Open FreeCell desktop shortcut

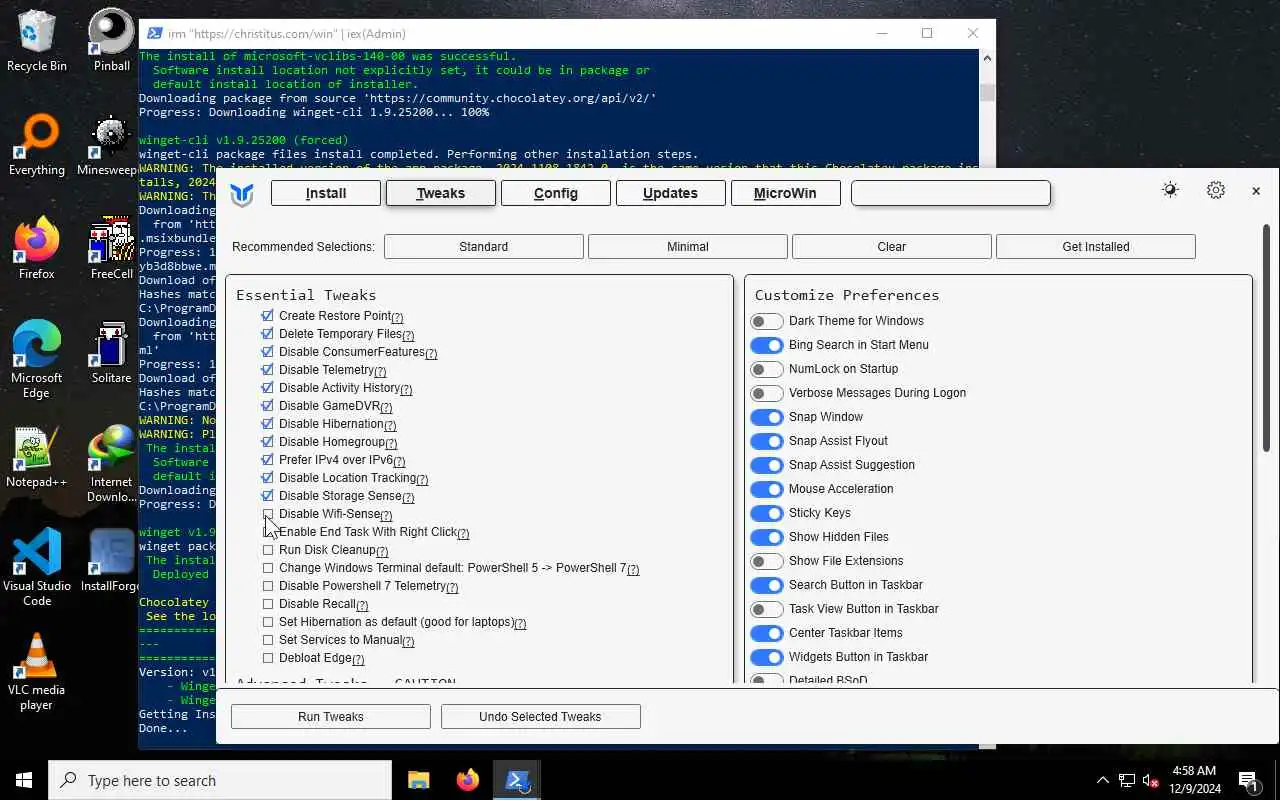point(111,248)
